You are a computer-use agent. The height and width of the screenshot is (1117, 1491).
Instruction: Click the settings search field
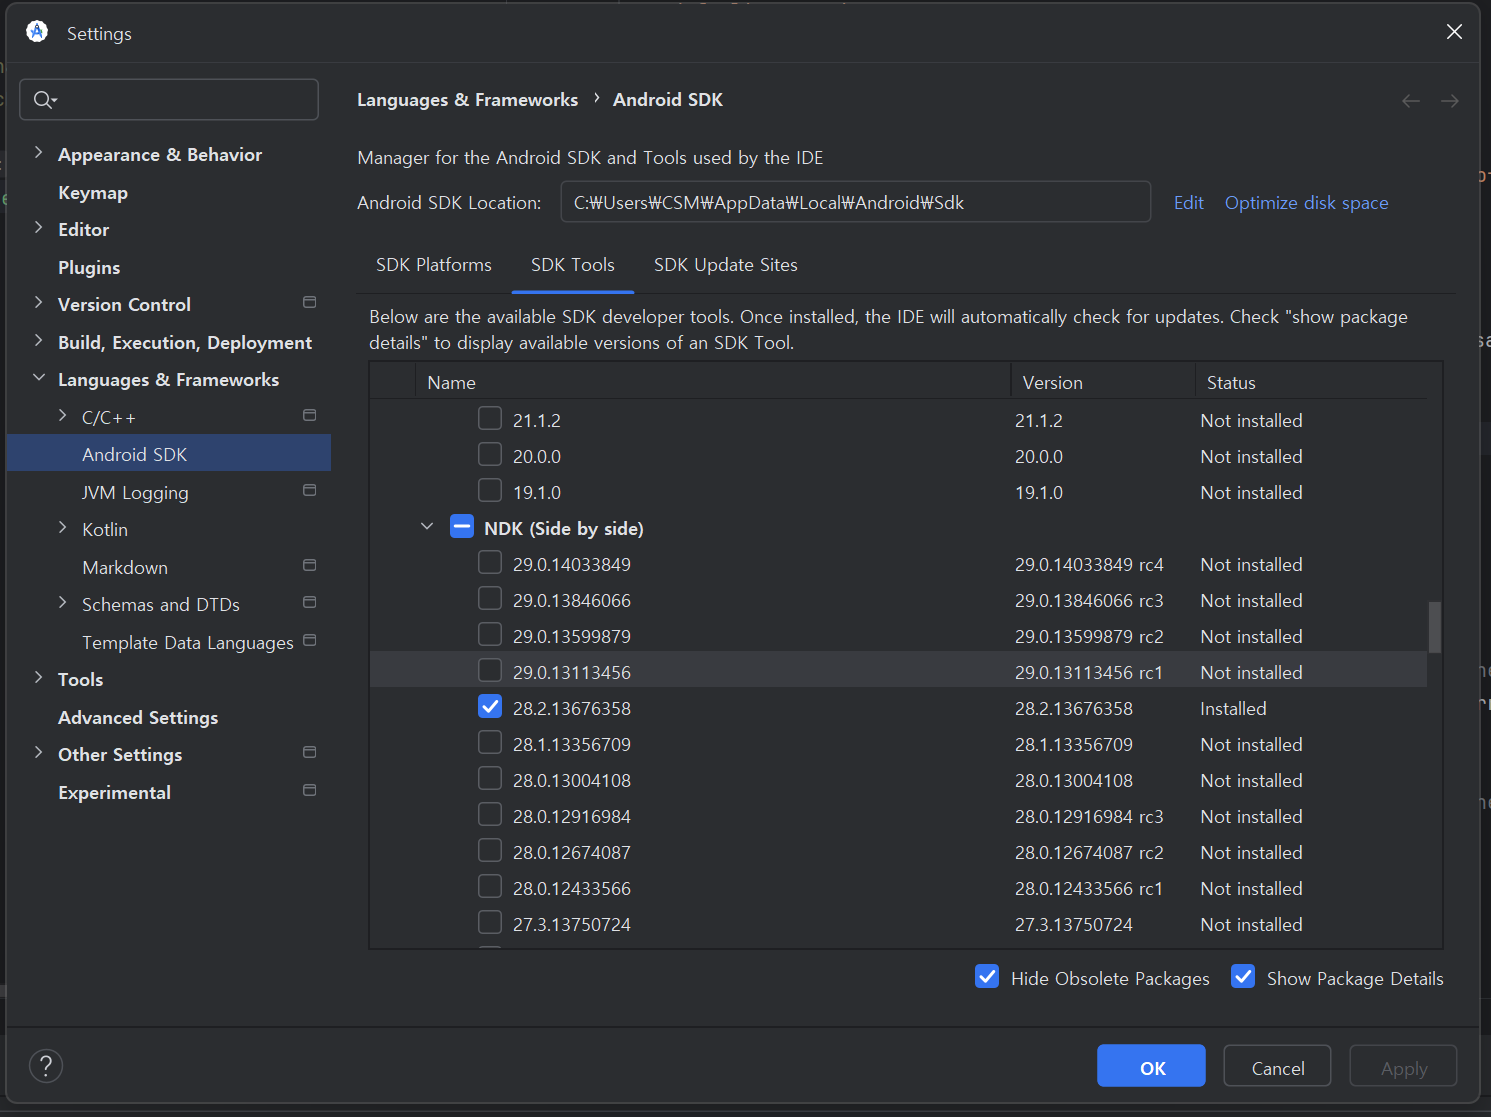169,100
